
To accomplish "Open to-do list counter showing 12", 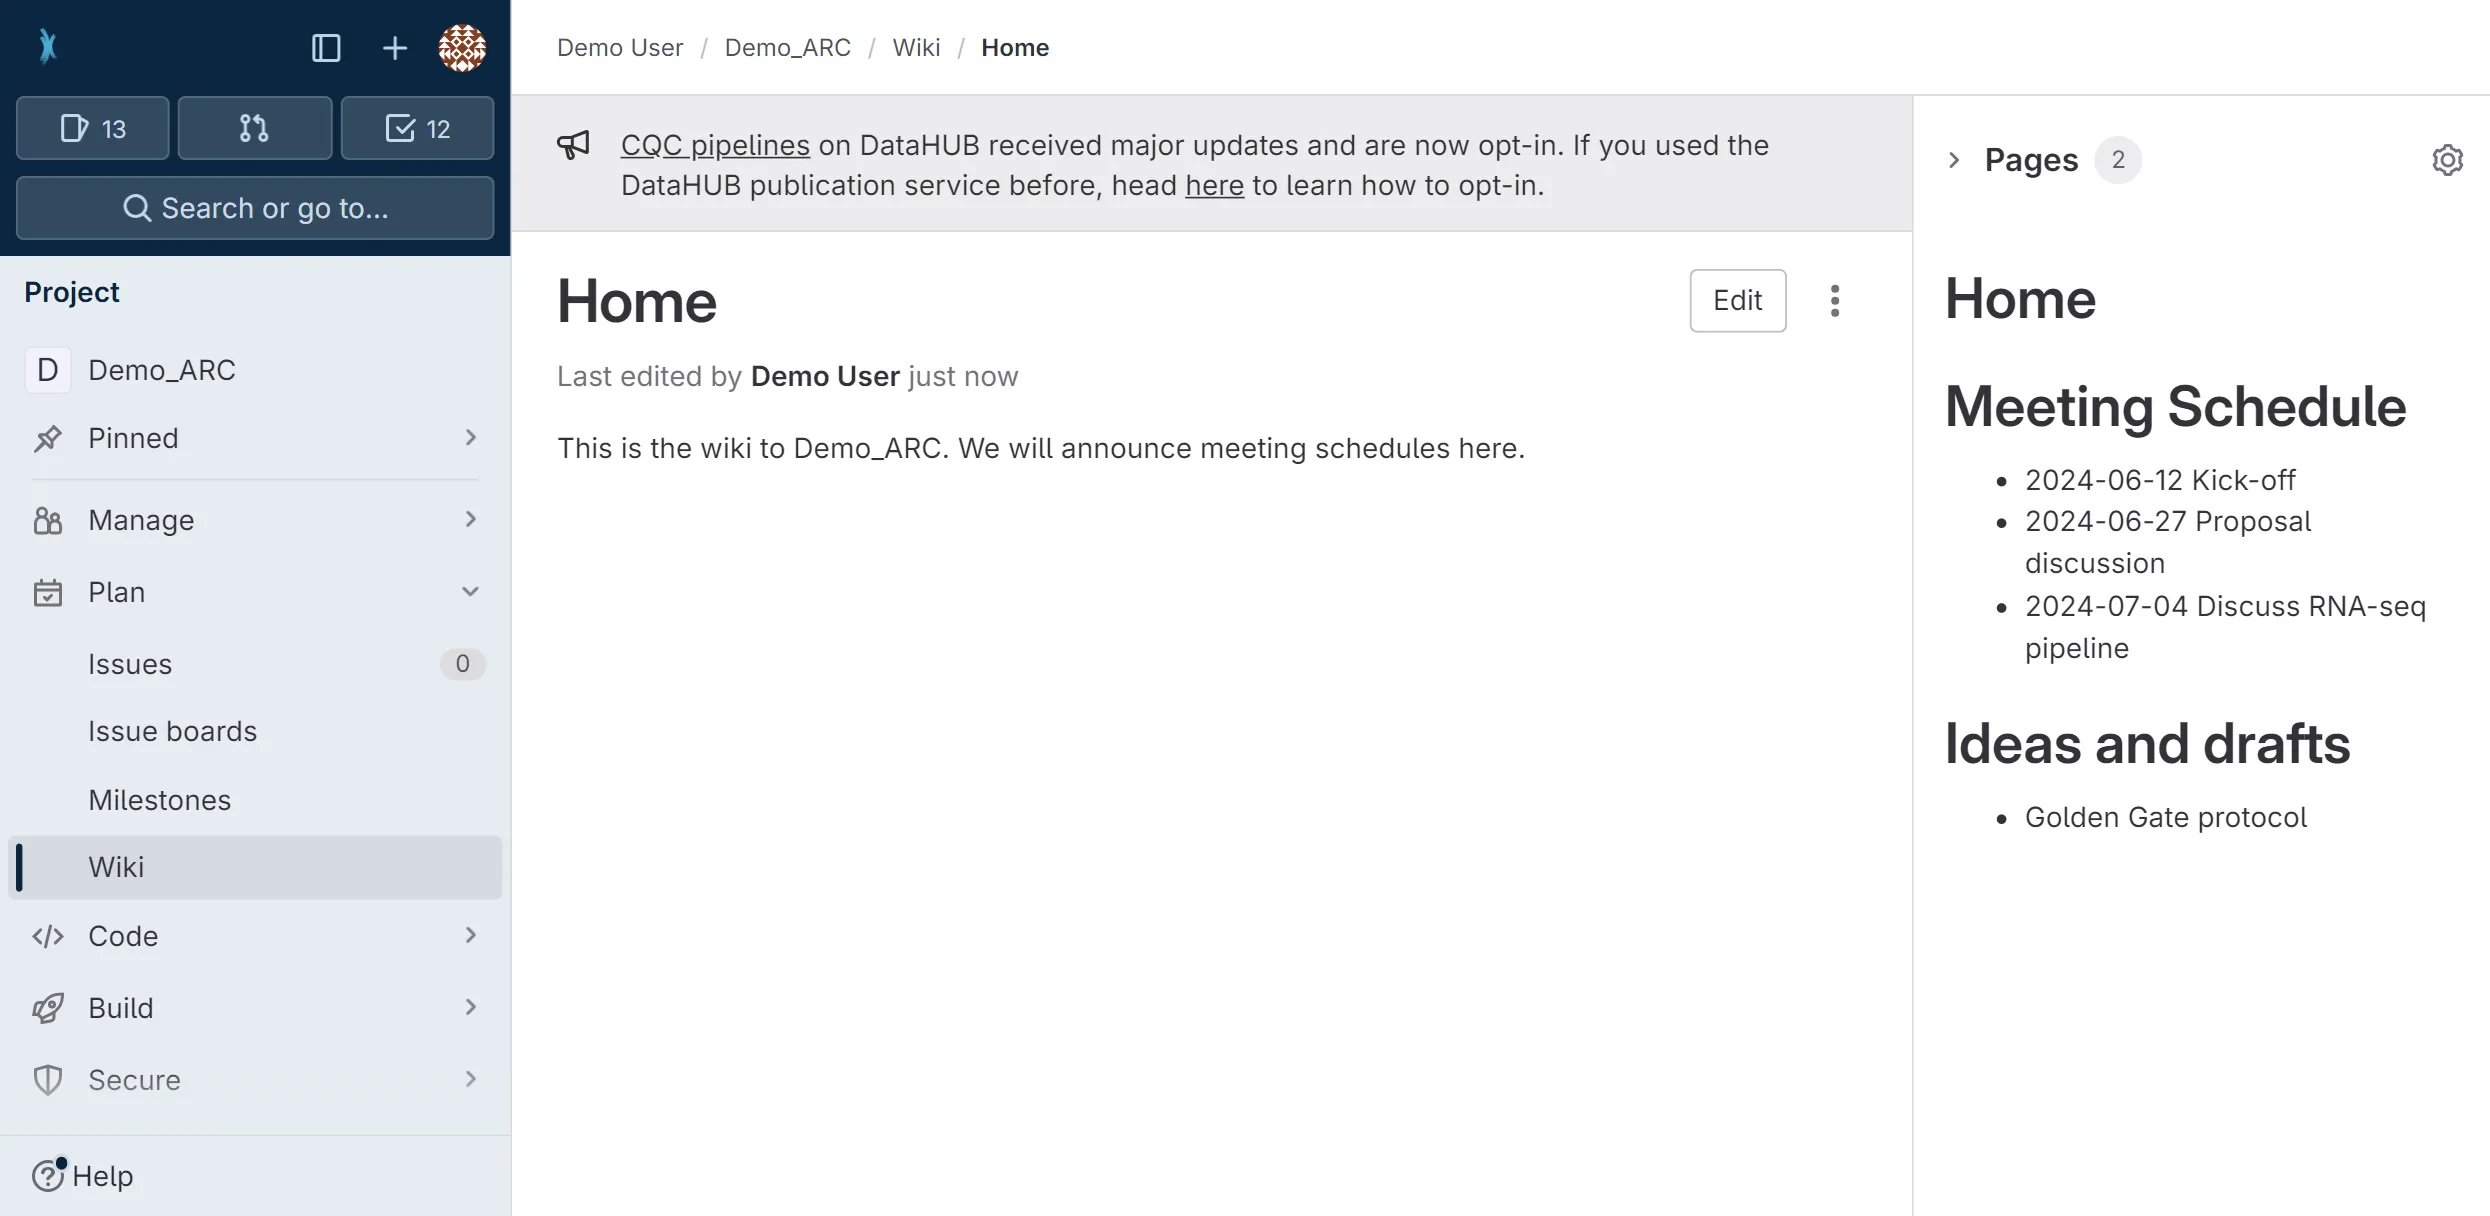I will pyautogui.click(x=417, y=128).
